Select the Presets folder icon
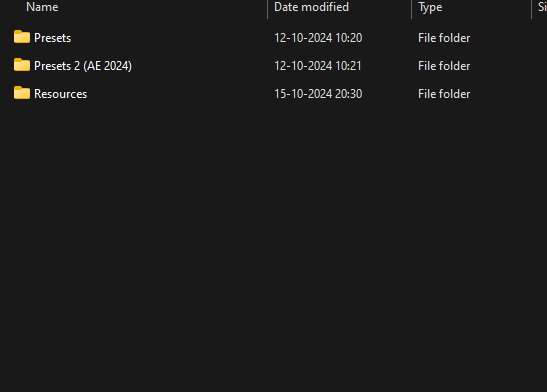The height and width of the screenshot is (392, 547). click(22, 37)
